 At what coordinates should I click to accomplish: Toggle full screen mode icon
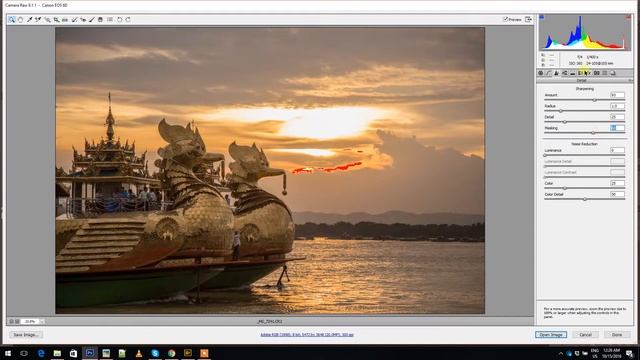click(x=528, y=20)
